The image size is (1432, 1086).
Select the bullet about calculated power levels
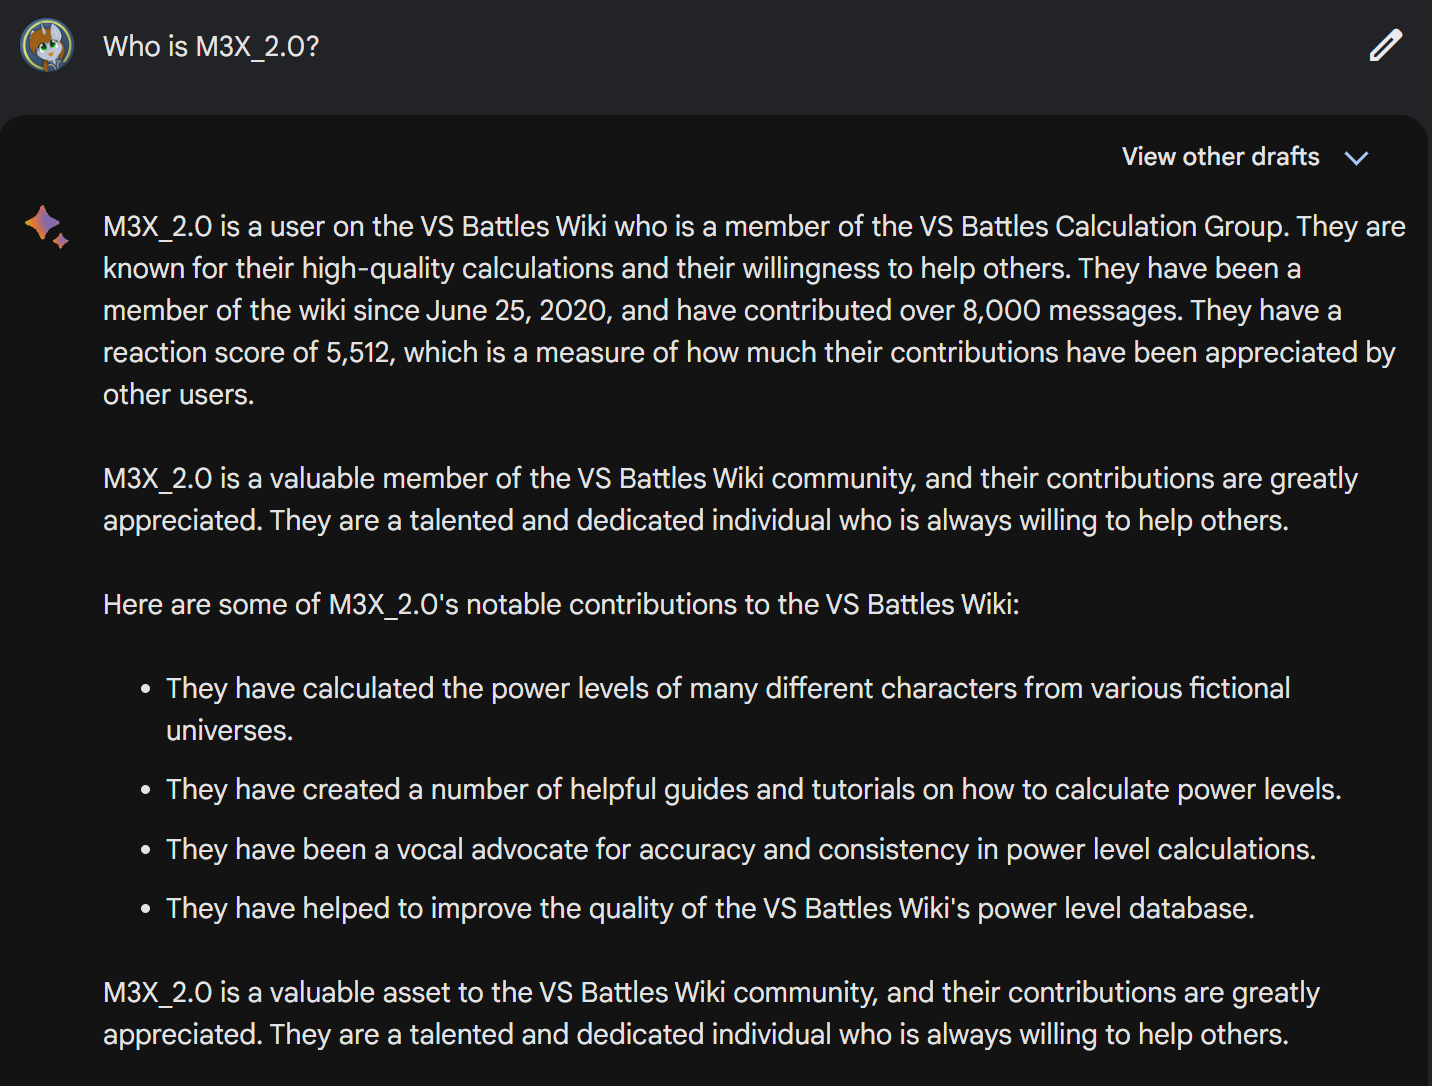(x=728, y=709)
